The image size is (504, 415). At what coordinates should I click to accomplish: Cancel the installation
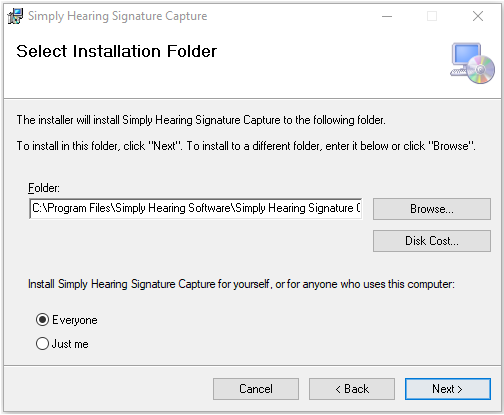point(256,389)
